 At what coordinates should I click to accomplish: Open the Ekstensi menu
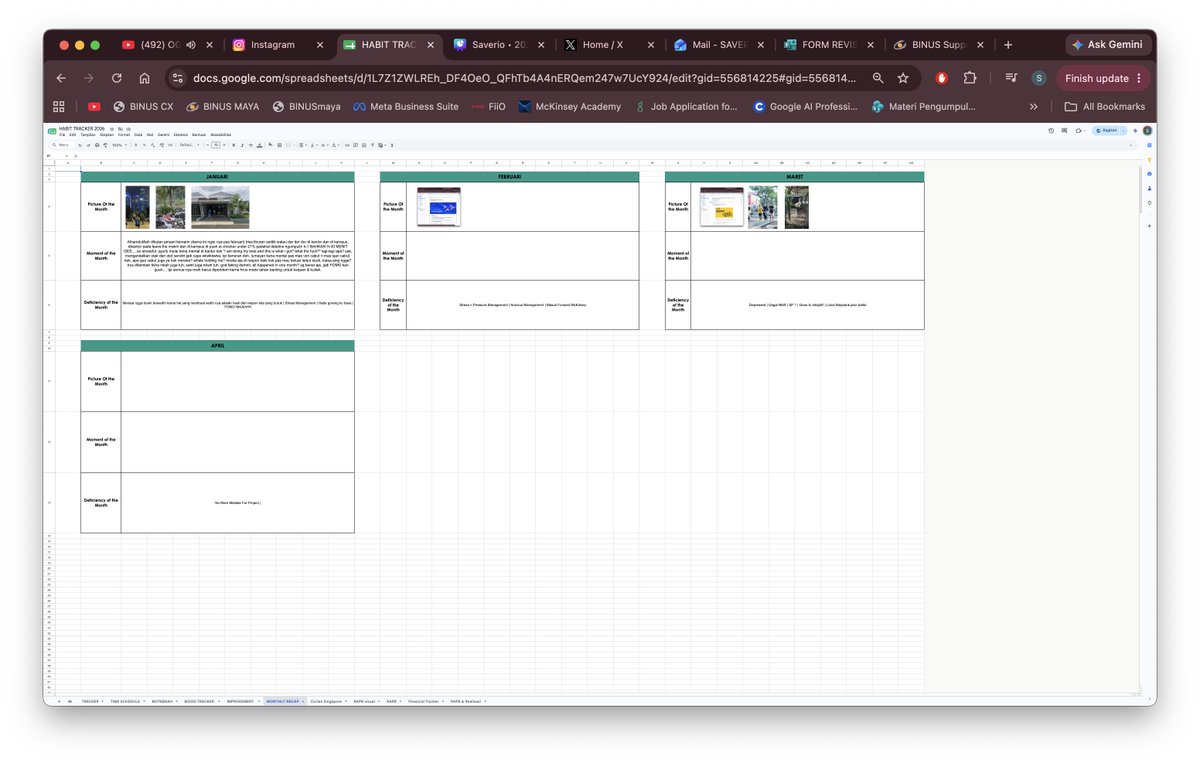pyautogui.click(x=181, y=135)
